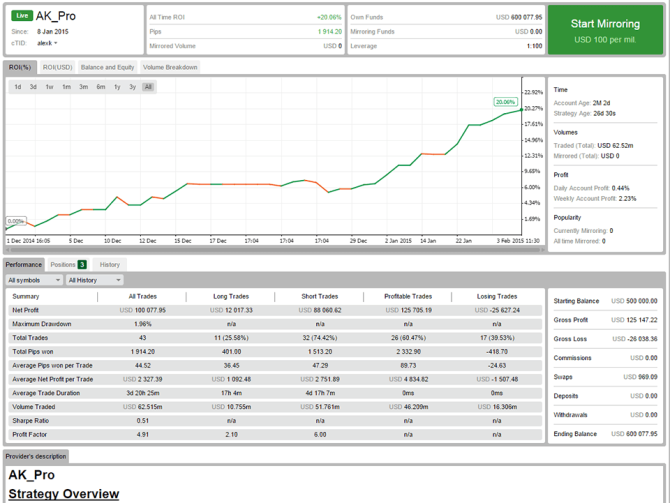Click the 0.00% start label on chart

[x=16, y=221]
